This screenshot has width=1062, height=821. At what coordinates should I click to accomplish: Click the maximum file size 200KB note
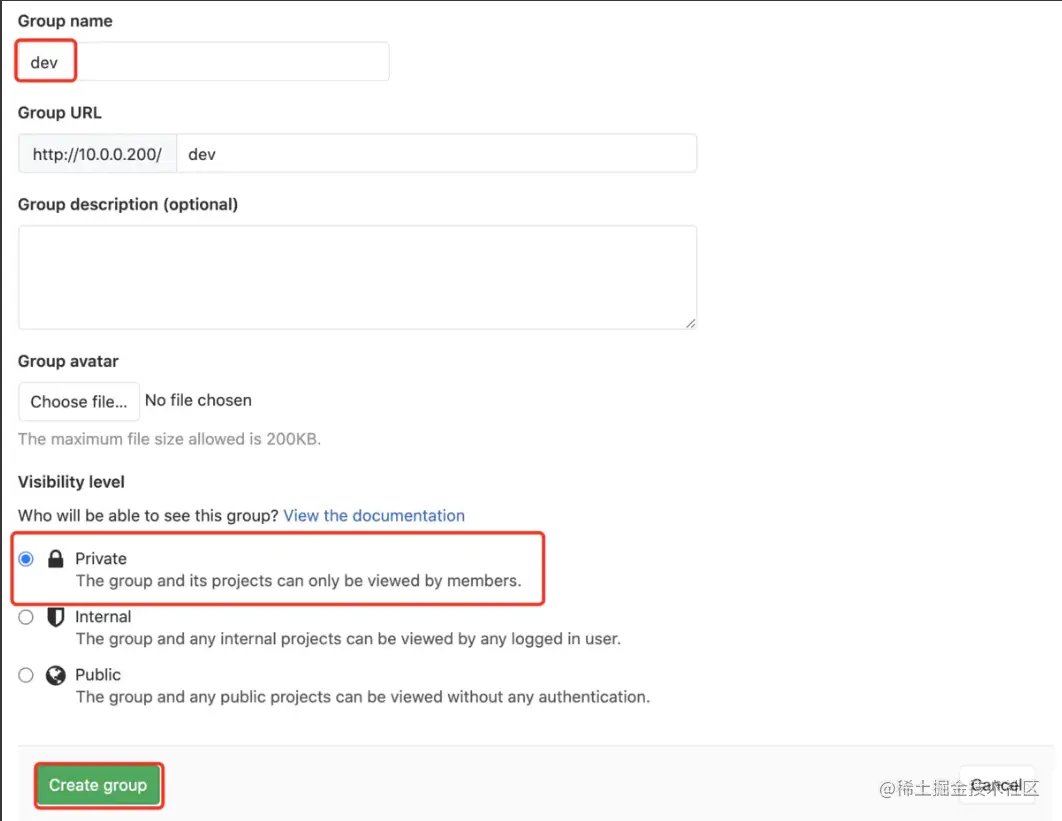coord(169,439)
